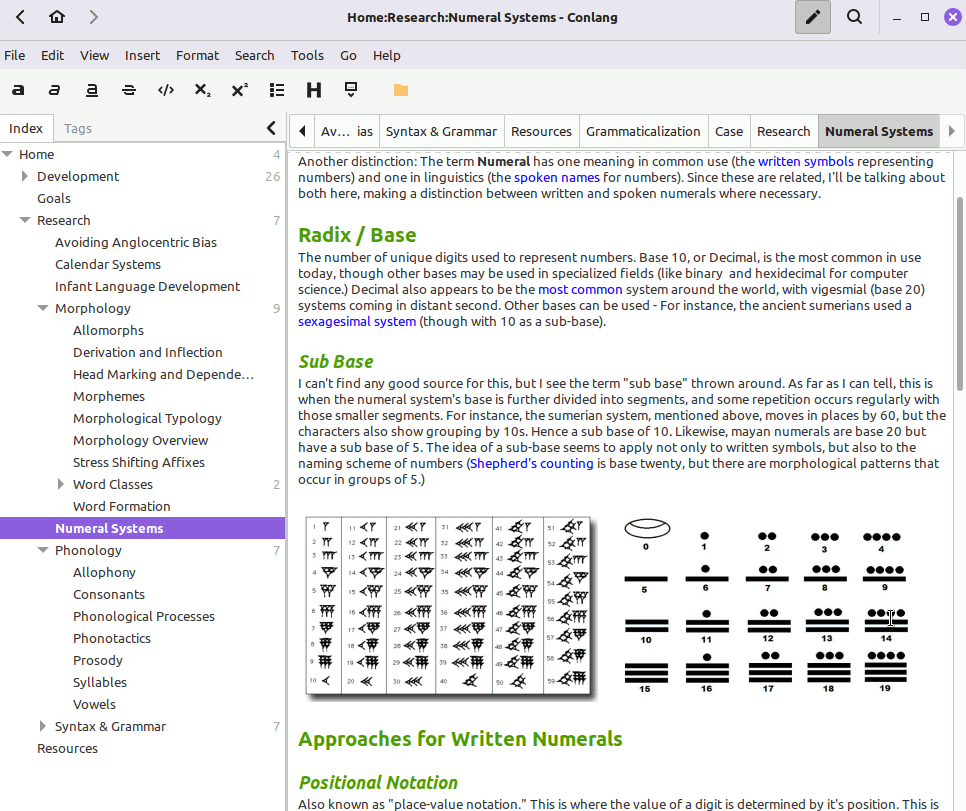
Task: Select Avoiding Anglocentric Bias page
Action: 136,242
